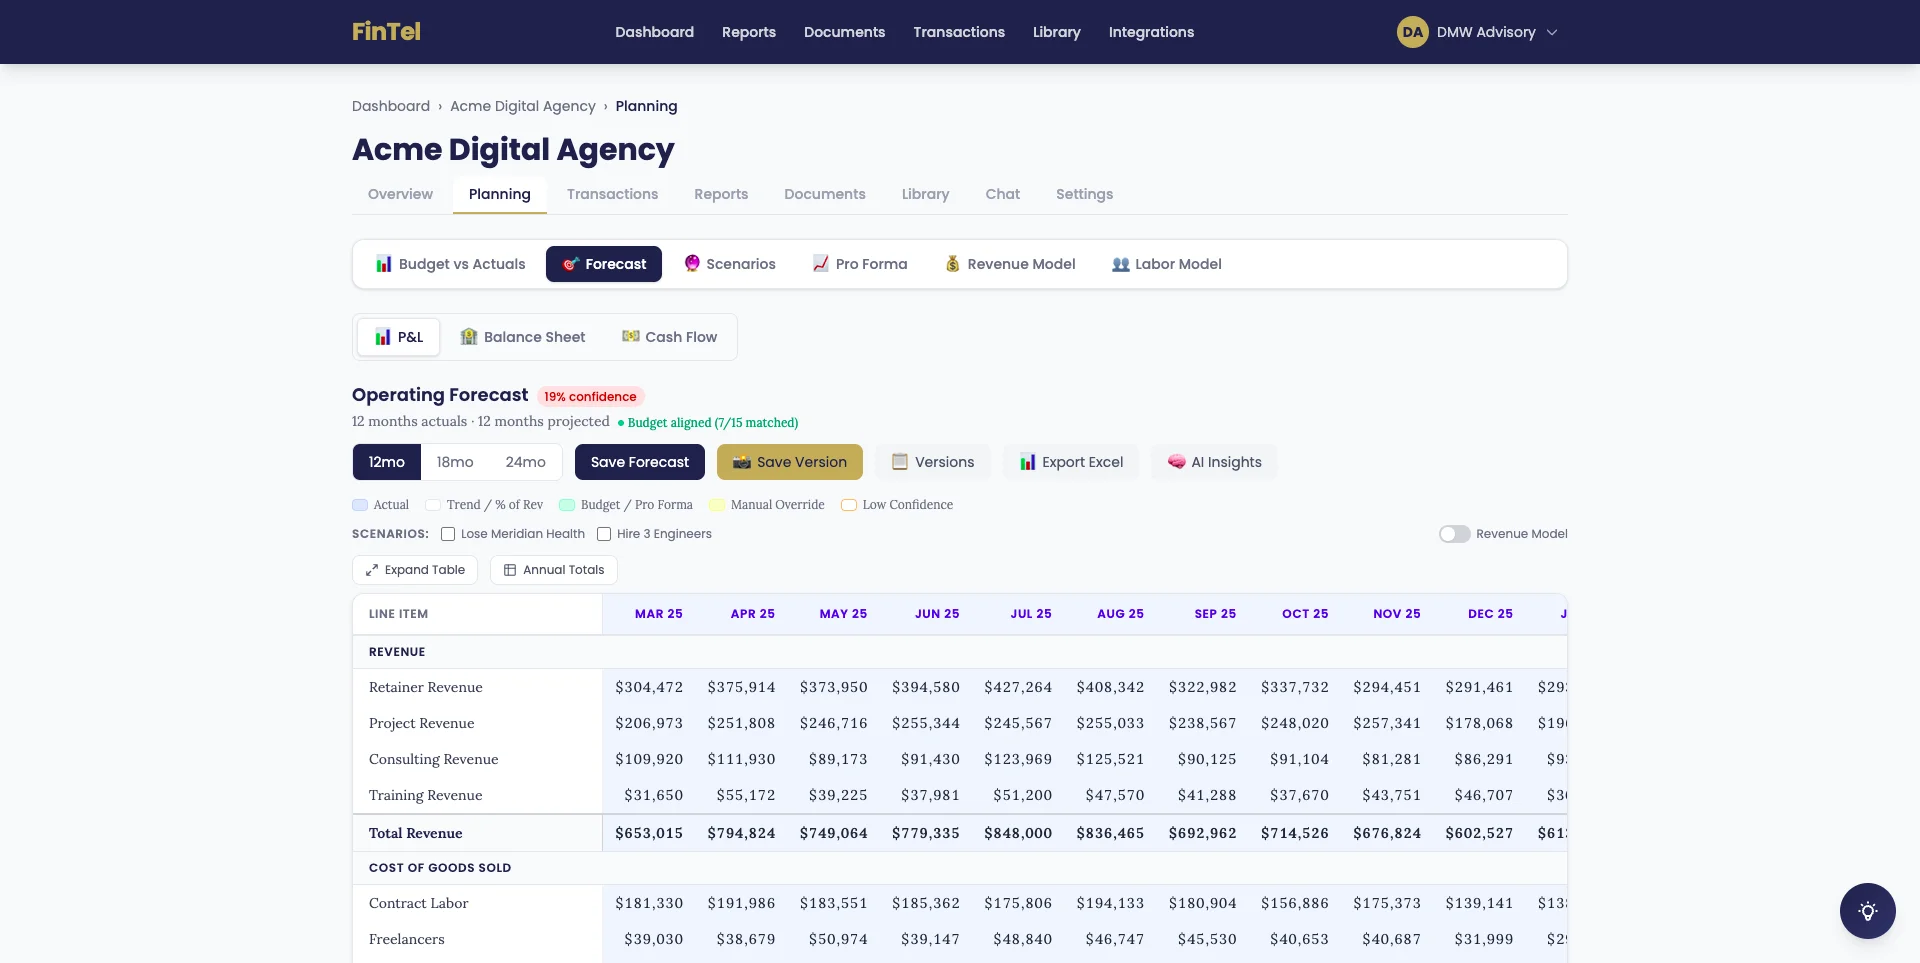This screenshot has height=963, width=1920.
Task: Click the Manual Override legend swatch
Action: click(717, 505)
